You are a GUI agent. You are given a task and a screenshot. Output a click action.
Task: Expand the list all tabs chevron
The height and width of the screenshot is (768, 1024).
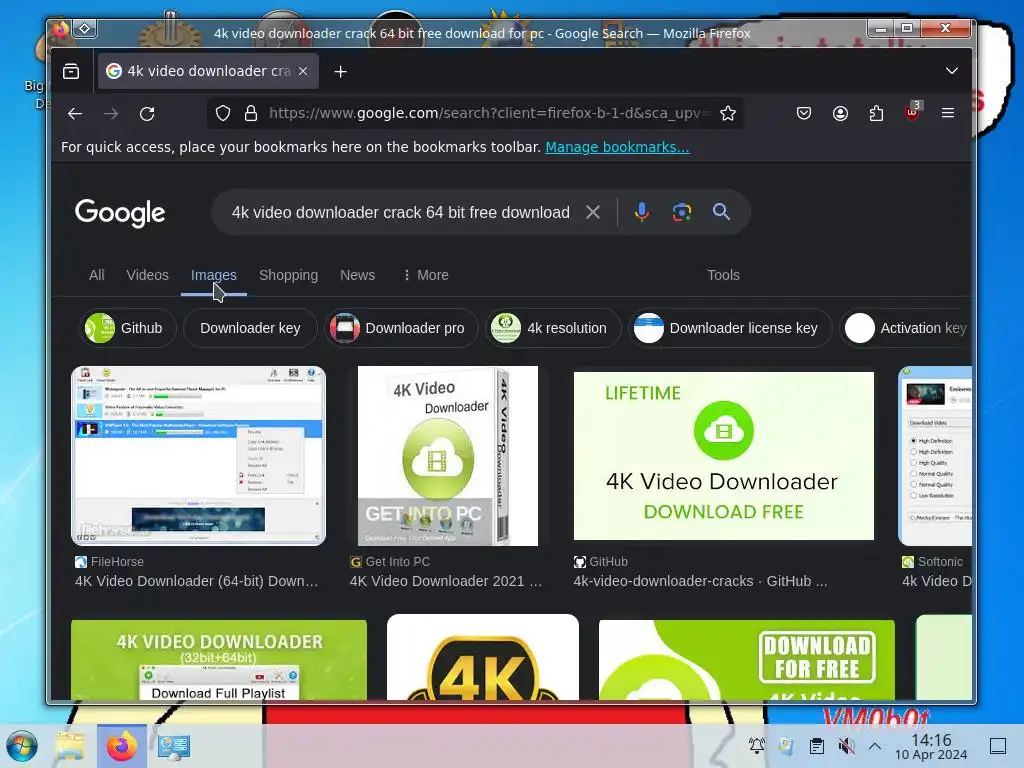(x=952, y=71)
